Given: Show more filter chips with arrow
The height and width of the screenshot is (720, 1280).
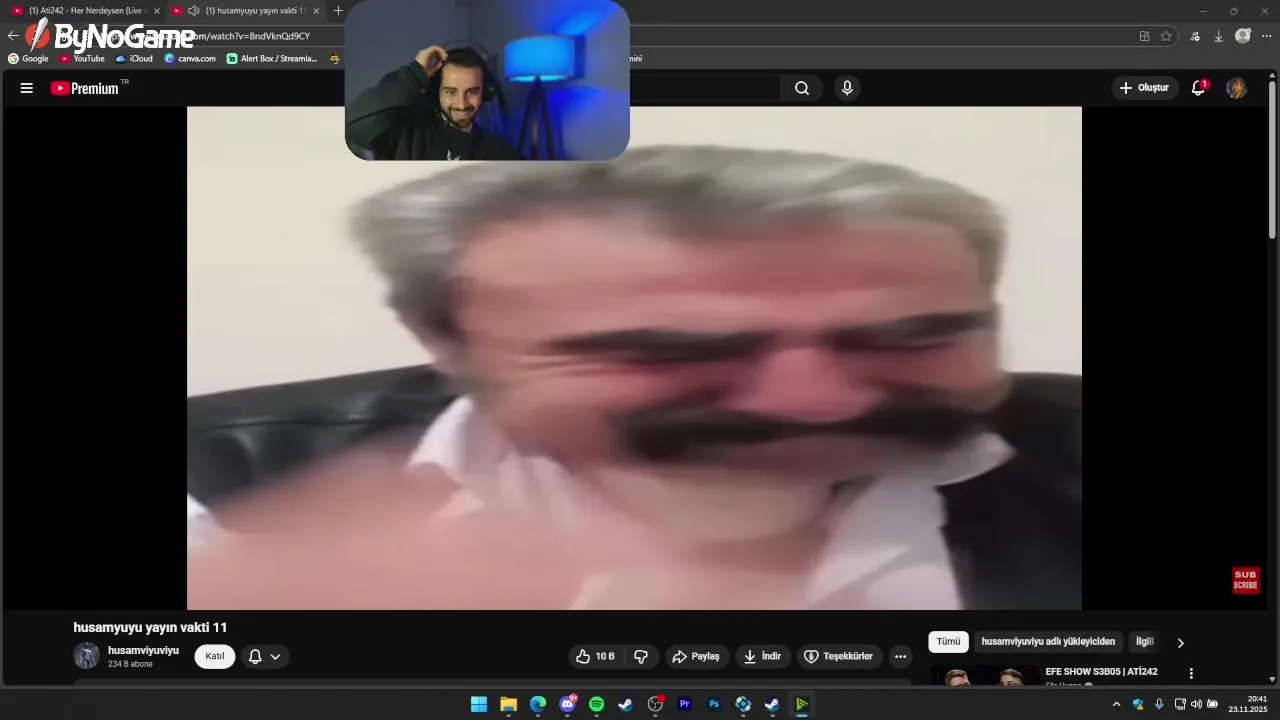Looking at the screenshot, I should point(1180,643).
